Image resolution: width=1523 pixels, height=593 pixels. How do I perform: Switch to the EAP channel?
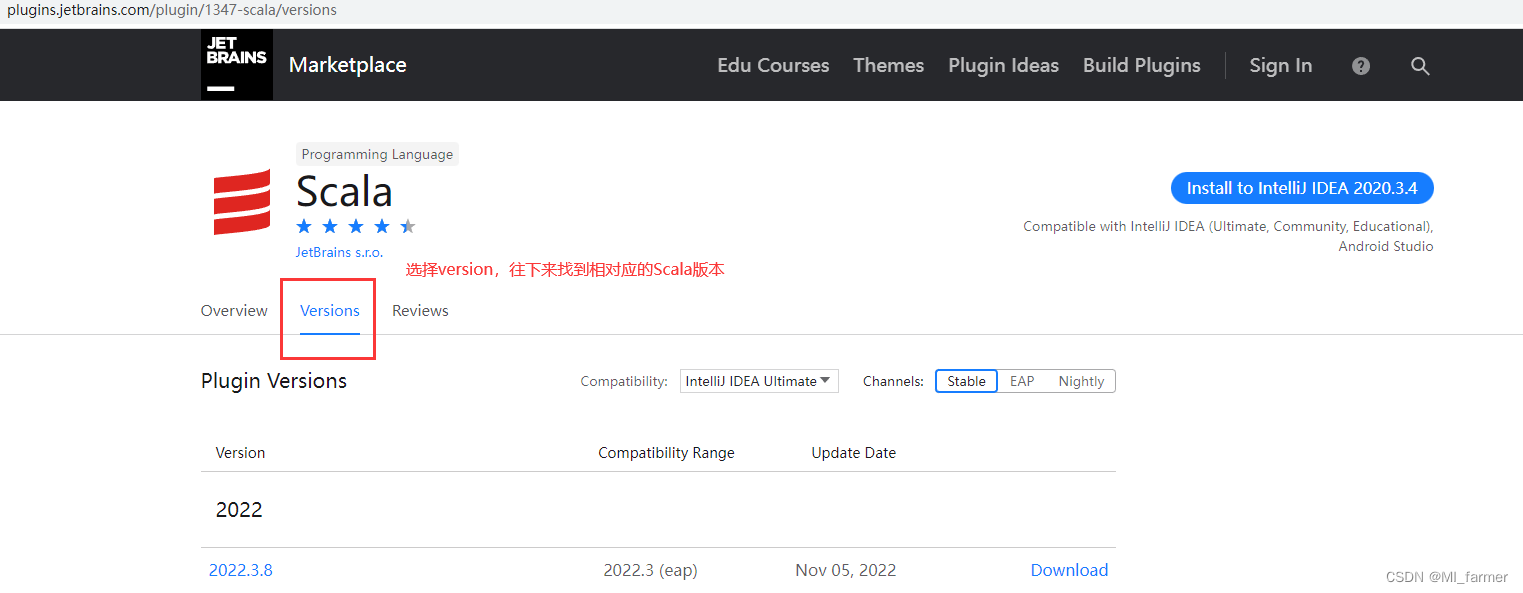(1021, 381)
